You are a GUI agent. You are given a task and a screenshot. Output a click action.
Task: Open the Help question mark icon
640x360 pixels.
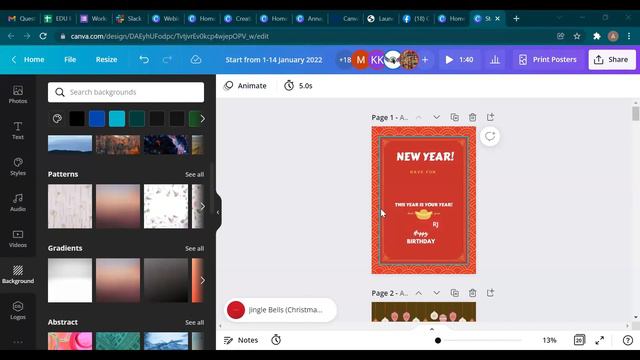click(x=628, y=340)
